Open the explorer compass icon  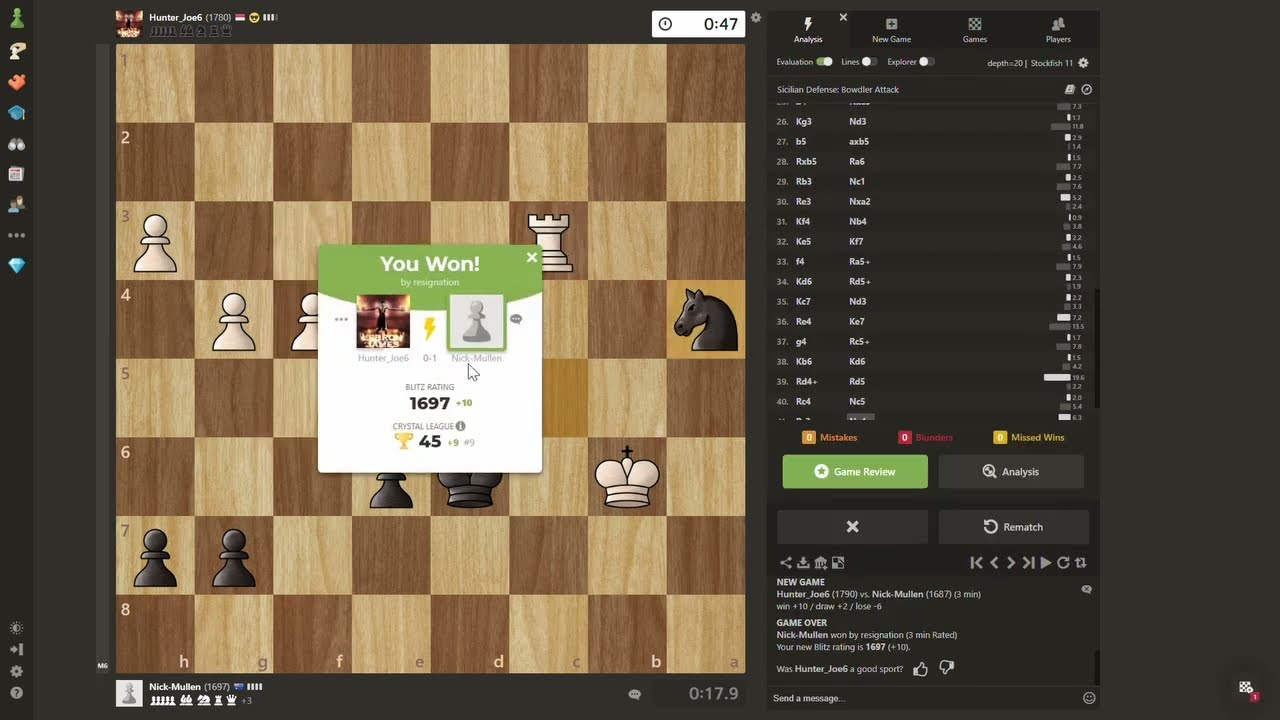tap(1087, 89)
